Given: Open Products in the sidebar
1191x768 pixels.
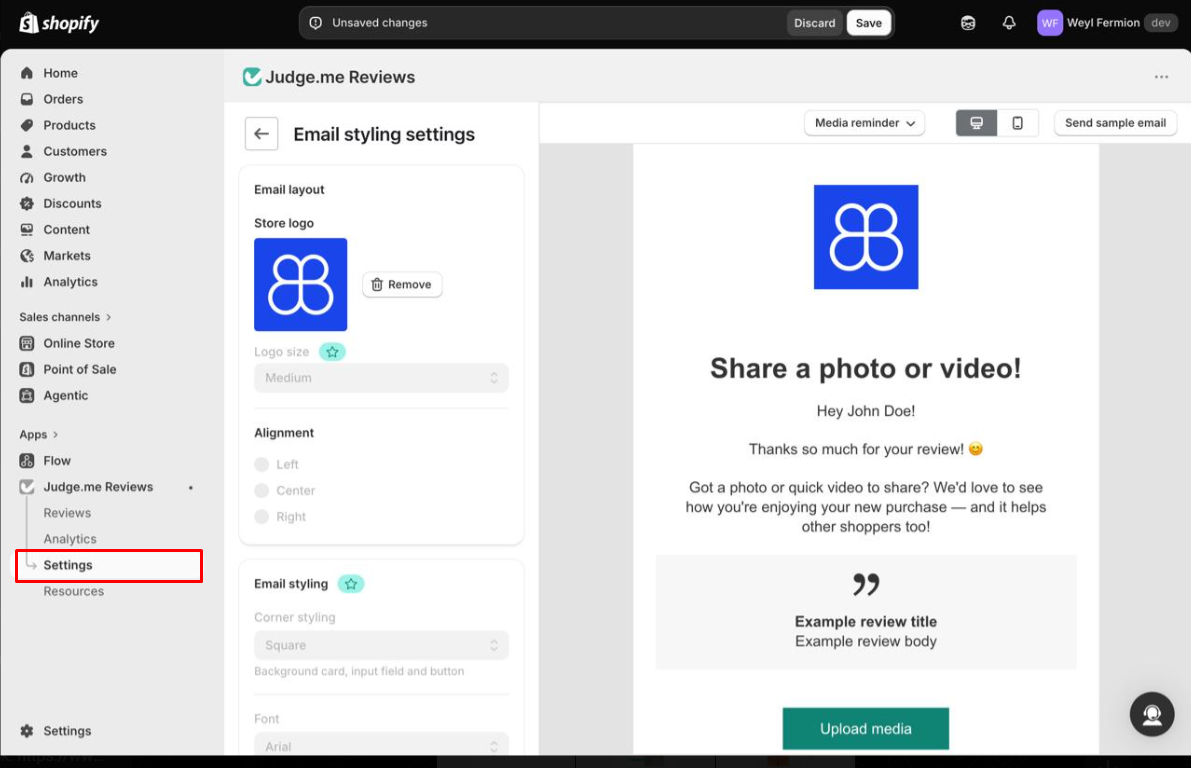Looking at the screenshot, I should tap(69, 125).
